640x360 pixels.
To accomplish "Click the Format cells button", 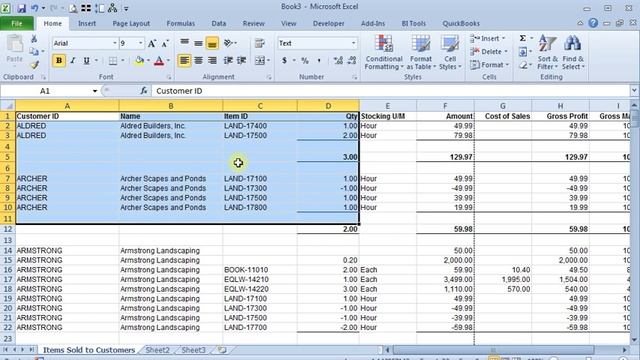I will coord(489,64).
